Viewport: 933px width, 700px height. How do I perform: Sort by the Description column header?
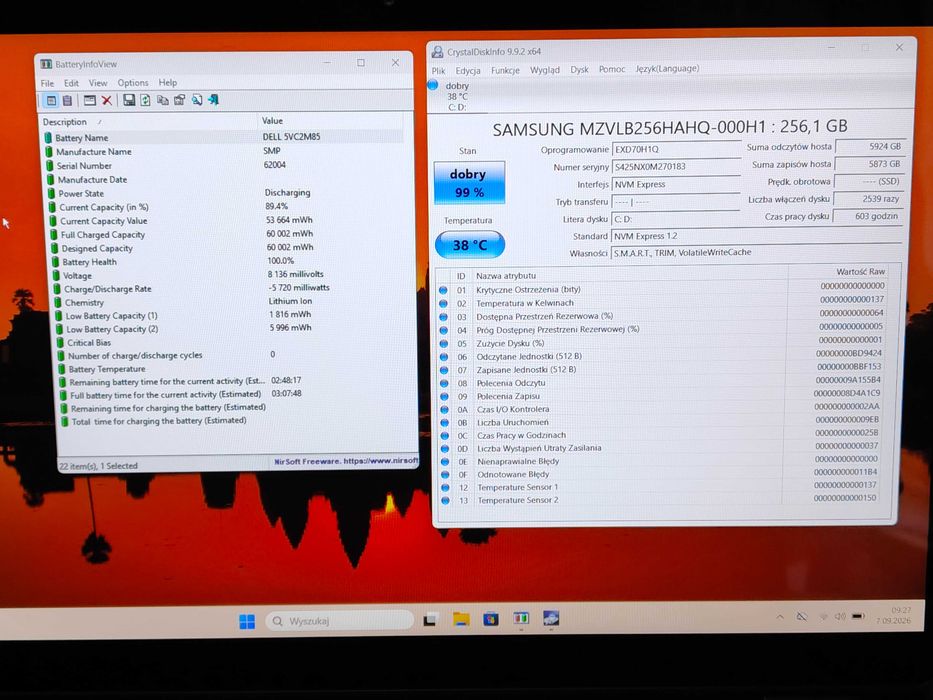click(149, 121)
